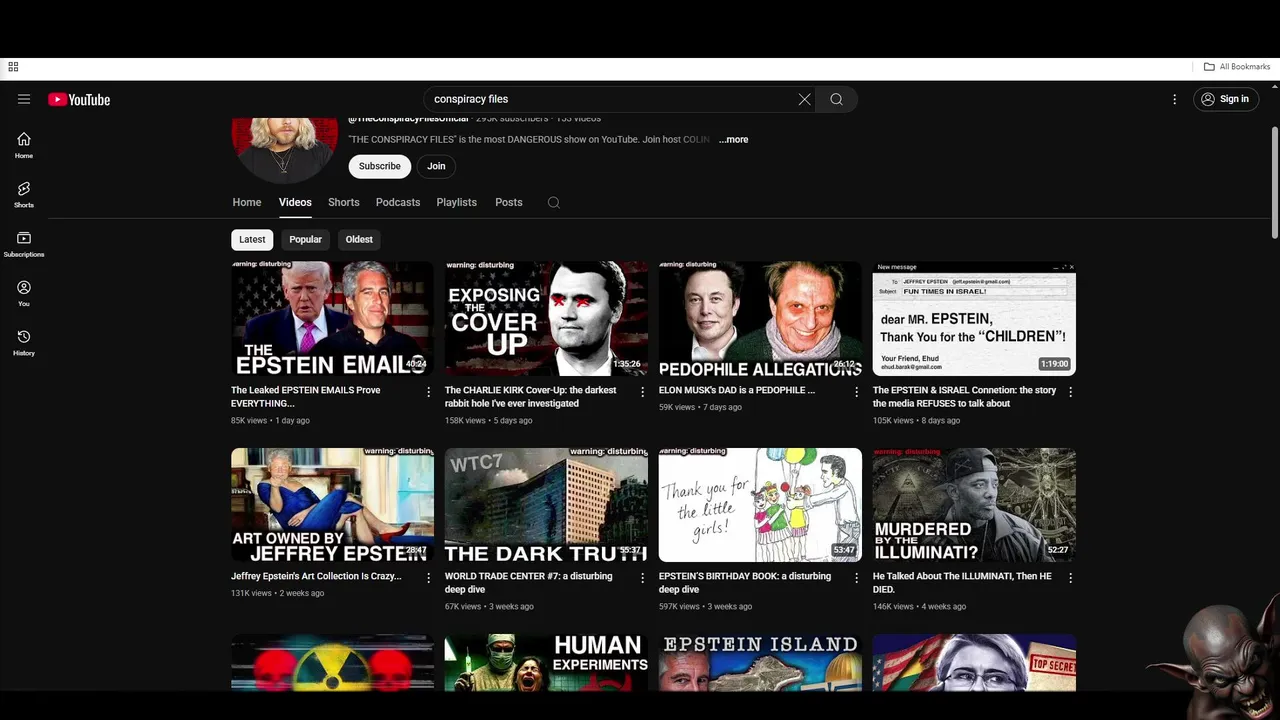The height and width of the screenshot is (720, 1280).
Task: Open options for EPSTEIN'S BIRTHDAY BOOK video
Action: tap(856, 578)
